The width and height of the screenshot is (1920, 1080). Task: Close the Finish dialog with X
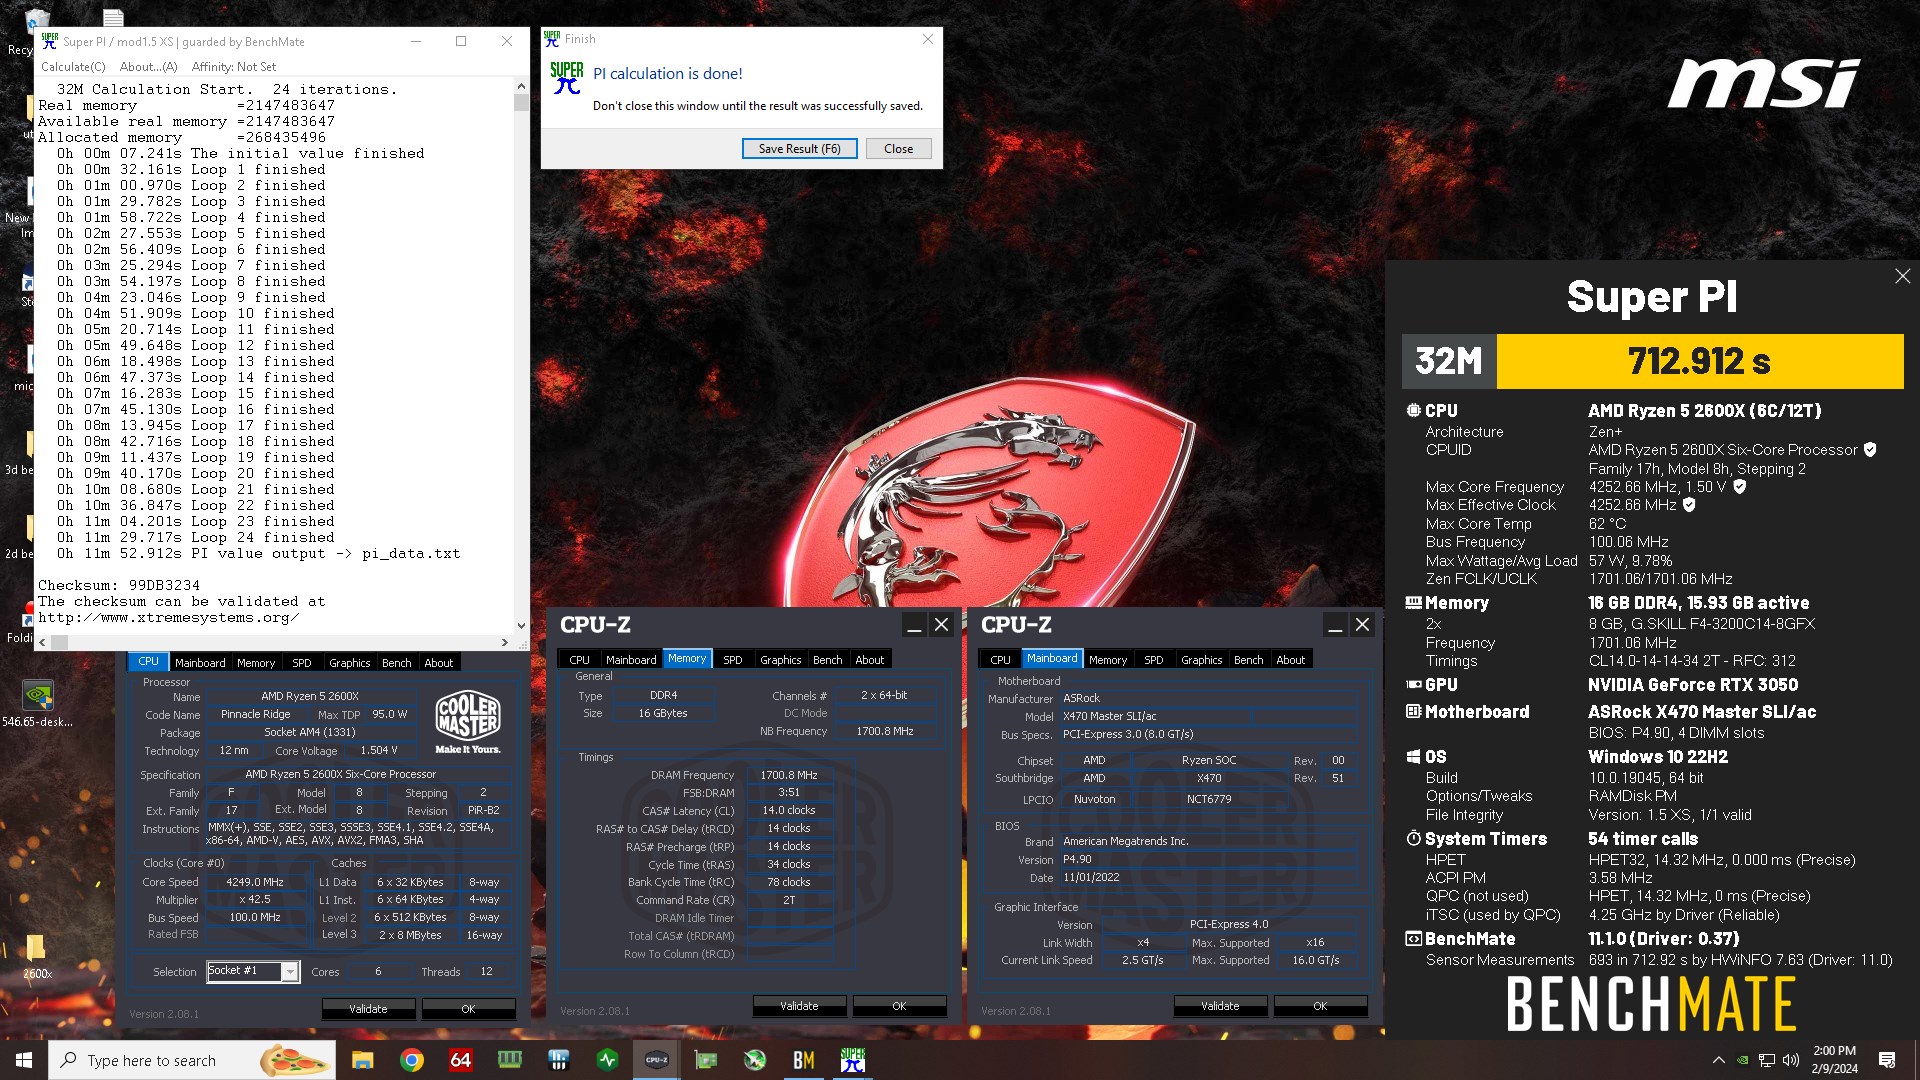click(927, 39)
